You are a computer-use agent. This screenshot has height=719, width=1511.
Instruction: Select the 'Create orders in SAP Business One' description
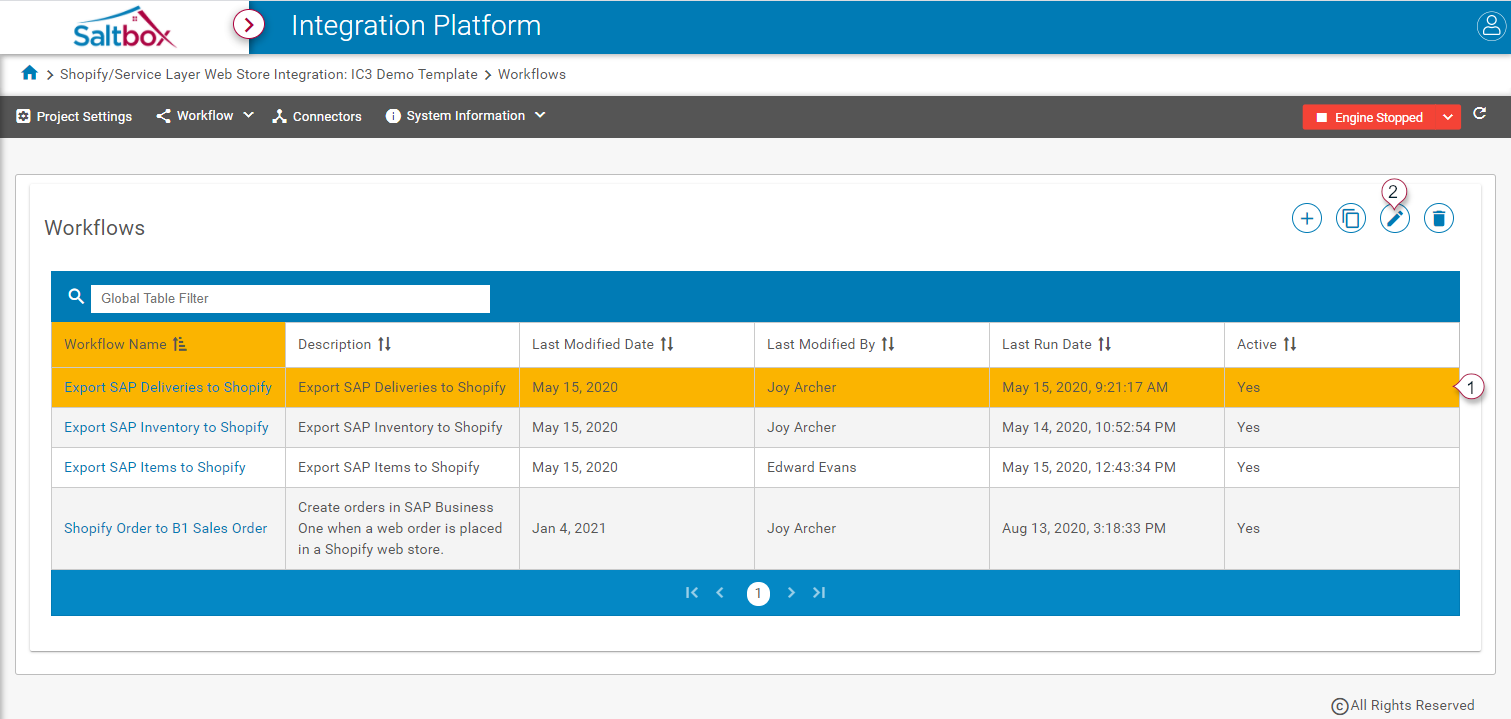tap(402, 528)
